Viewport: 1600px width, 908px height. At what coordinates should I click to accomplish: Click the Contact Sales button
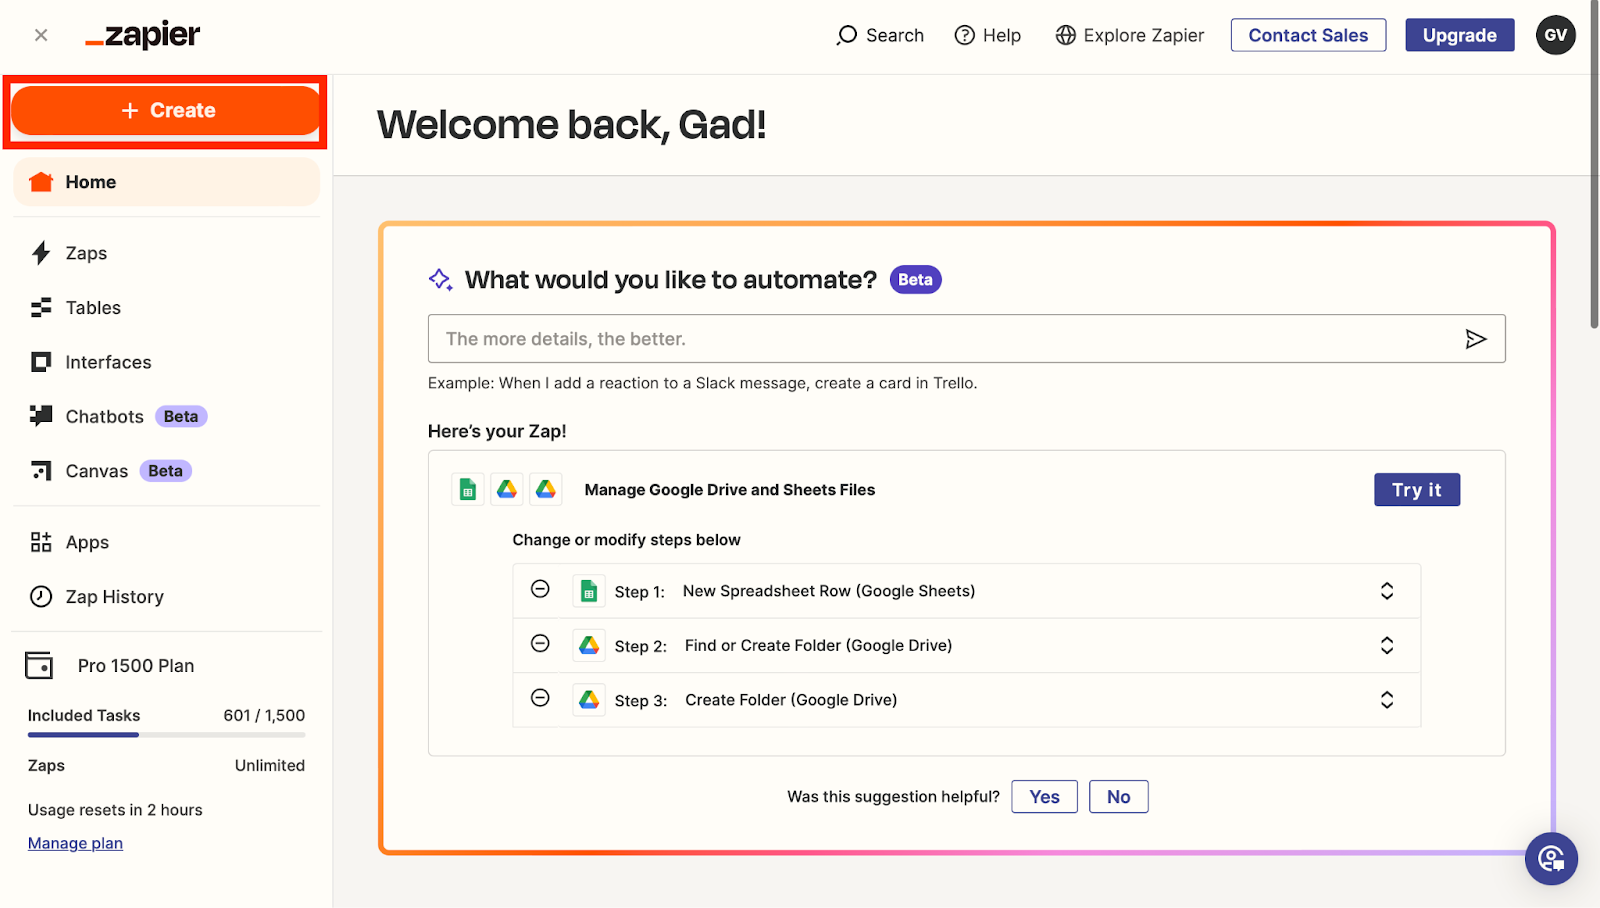1308,35
